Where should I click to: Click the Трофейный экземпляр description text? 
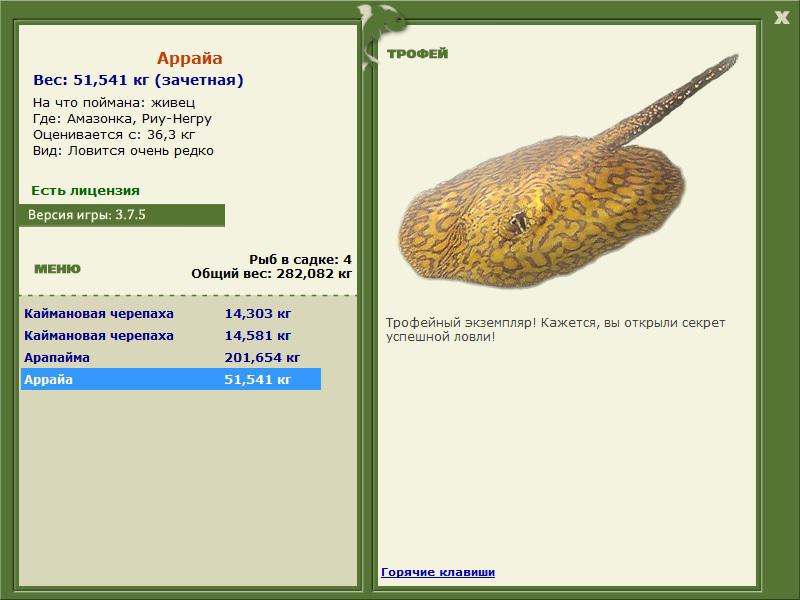click(555, 330)
